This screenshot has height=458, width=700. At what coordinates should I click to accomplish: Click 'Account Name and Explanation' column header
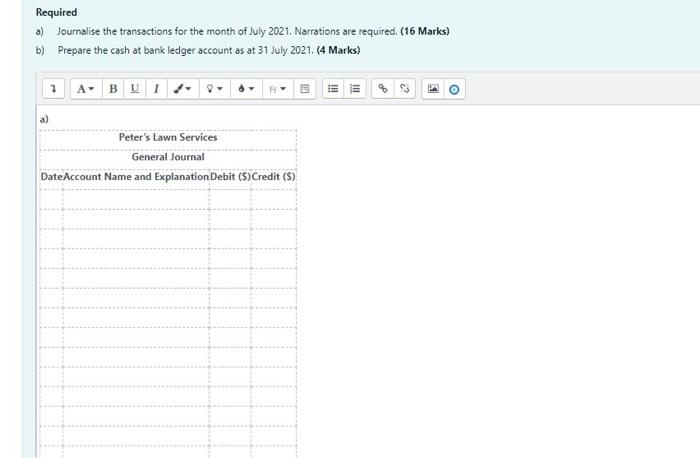click(136, 177)
